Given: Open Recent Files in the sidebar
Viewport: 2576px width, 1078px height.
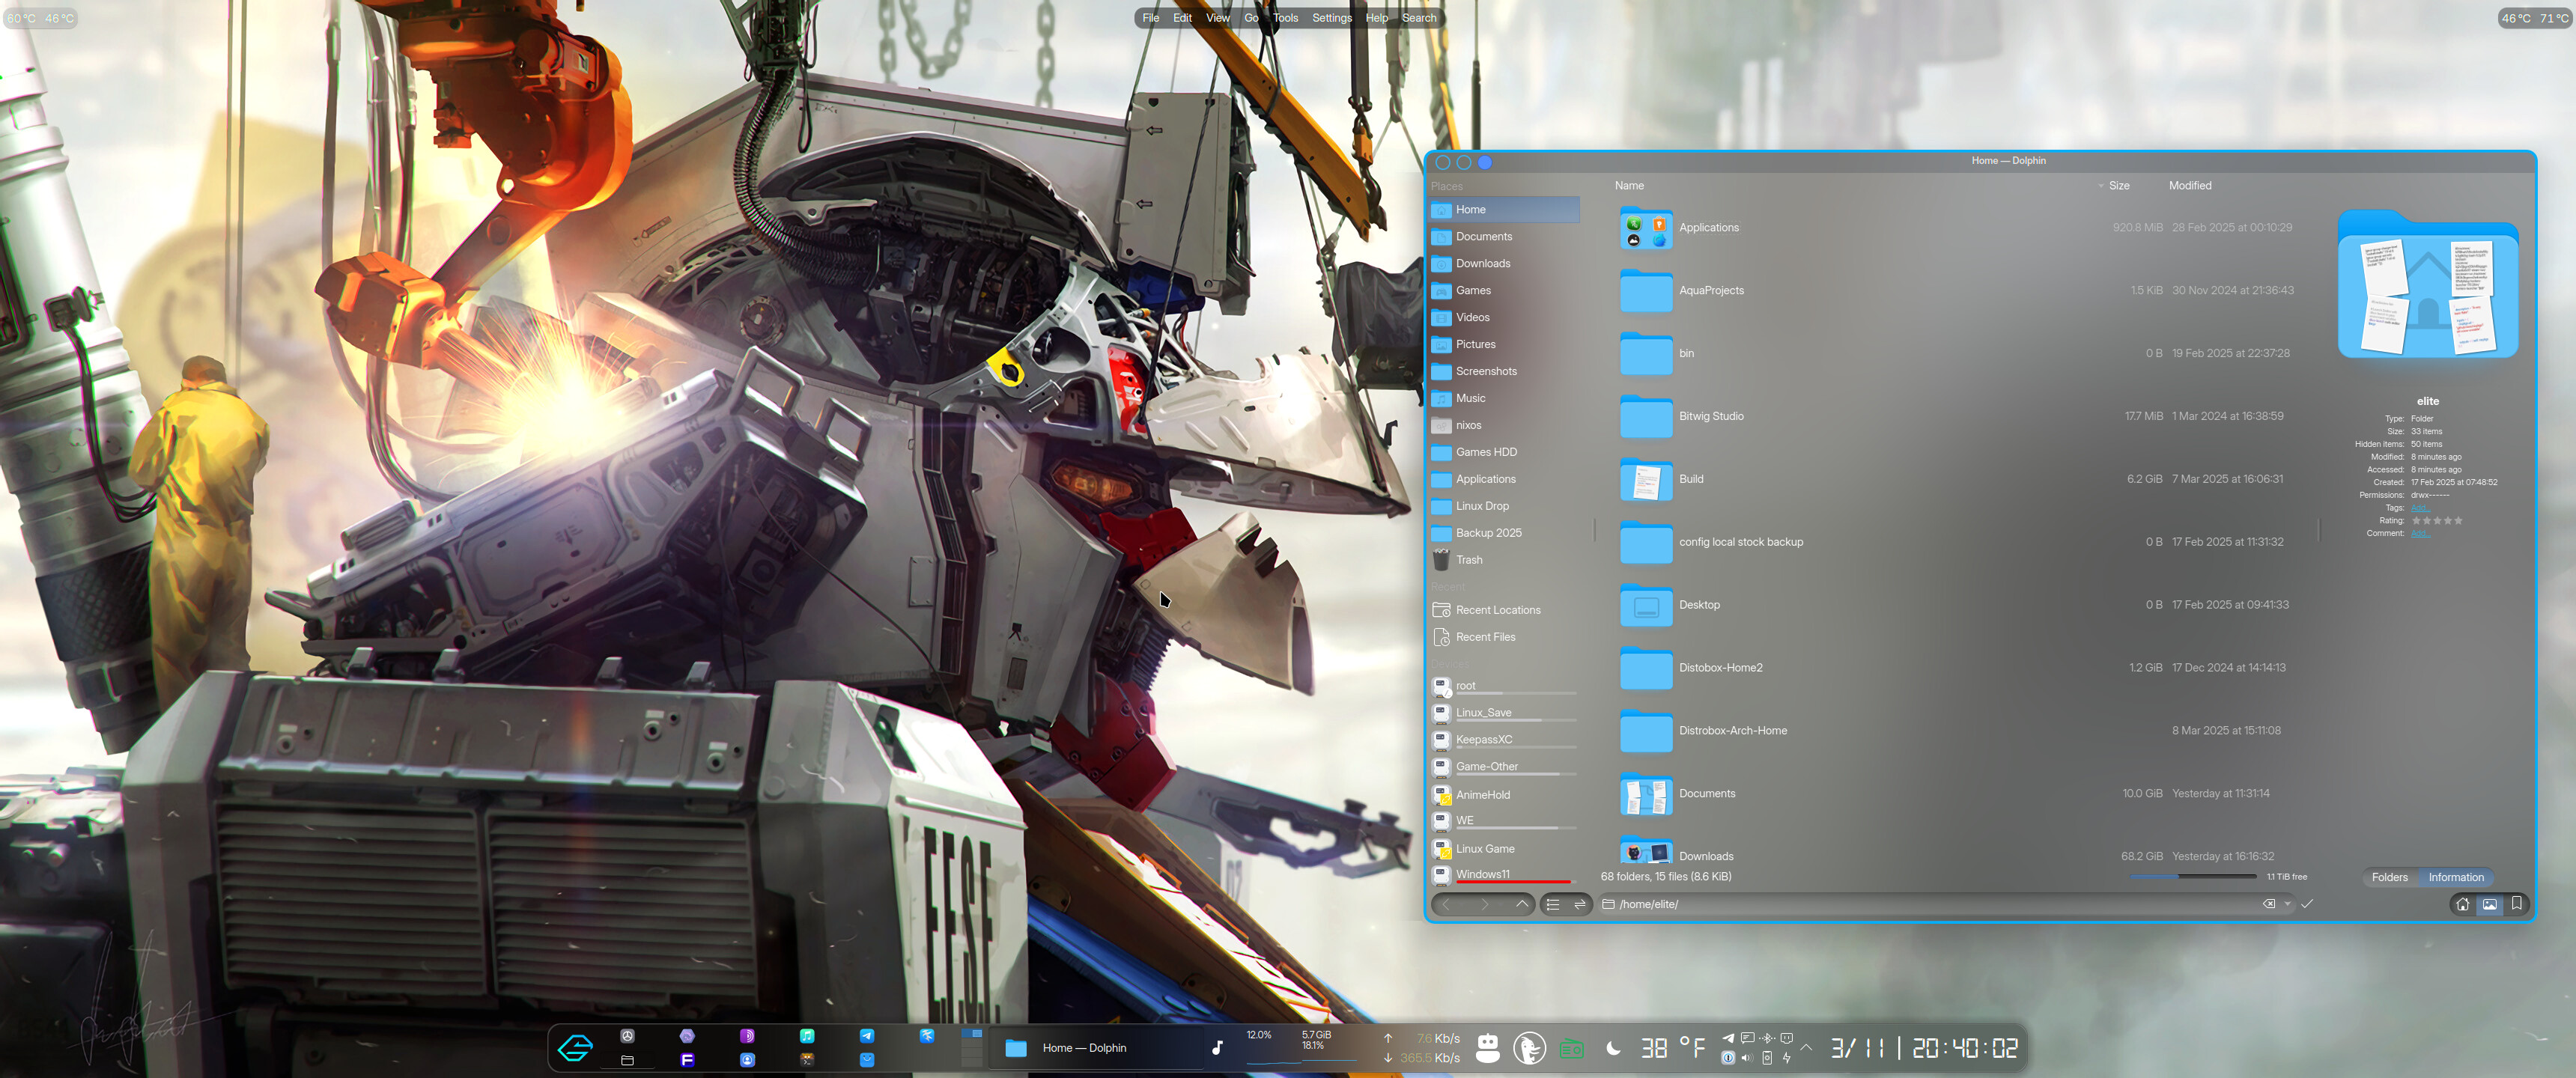Looking at the screenshot, I should pyautogui.click(x=1504, y=637).
